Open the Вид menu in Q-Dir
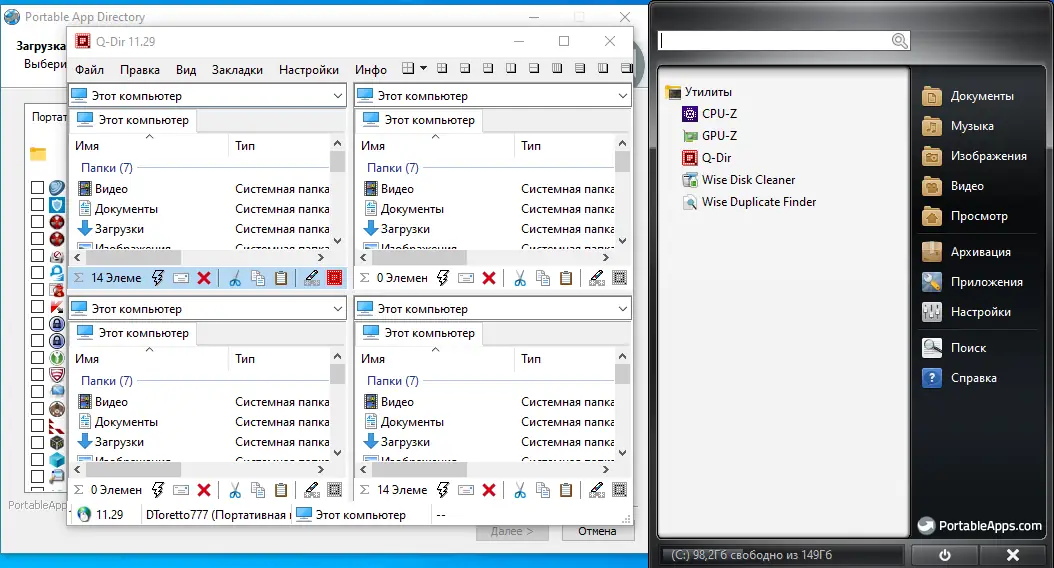 click(186, 70)
